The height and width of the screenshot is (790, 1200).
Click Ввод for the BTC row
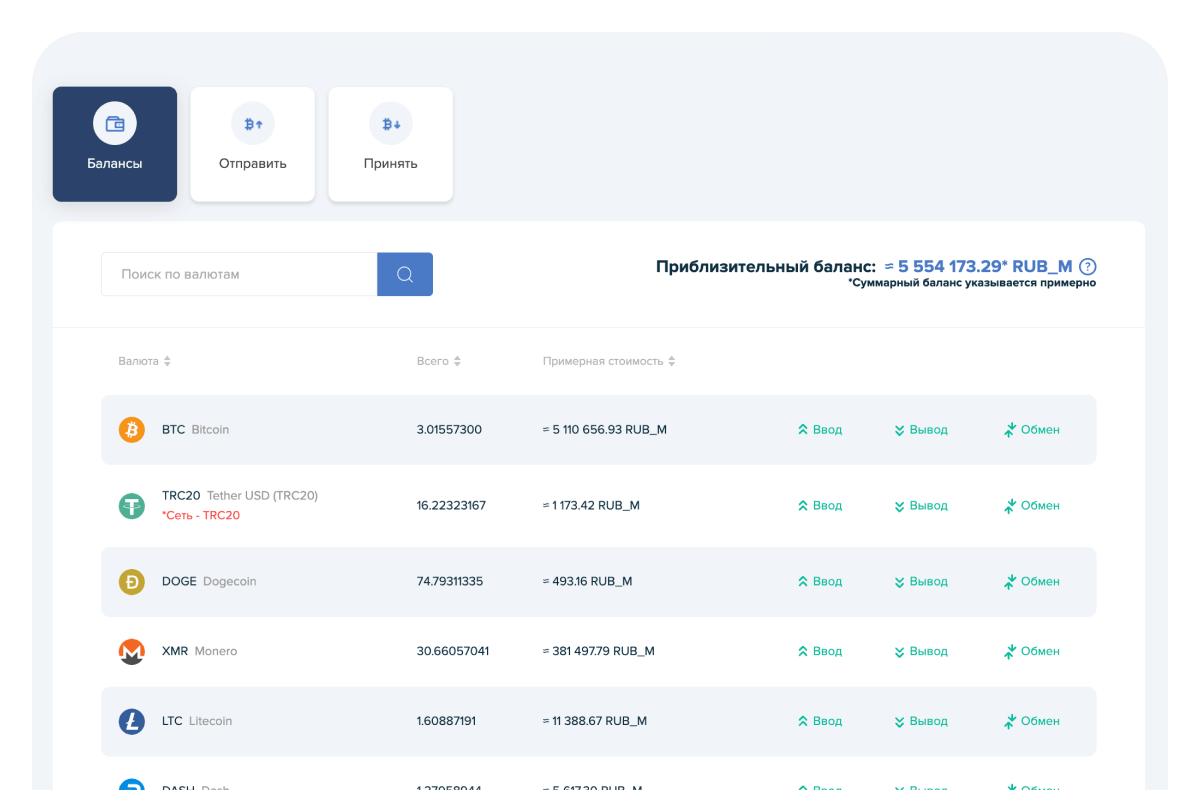(x=820, y=429)
